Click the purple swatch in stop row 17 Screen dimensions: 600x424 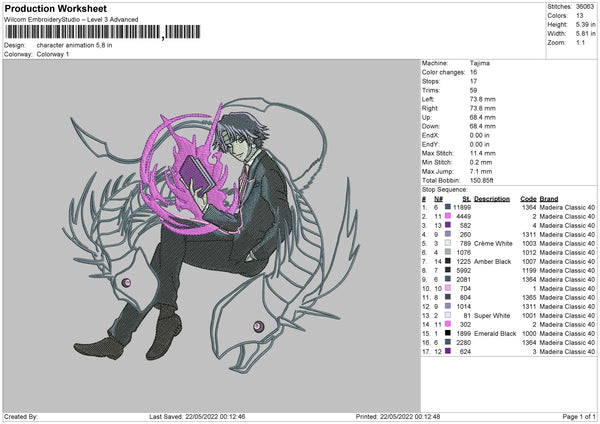[x=448, y=351]
